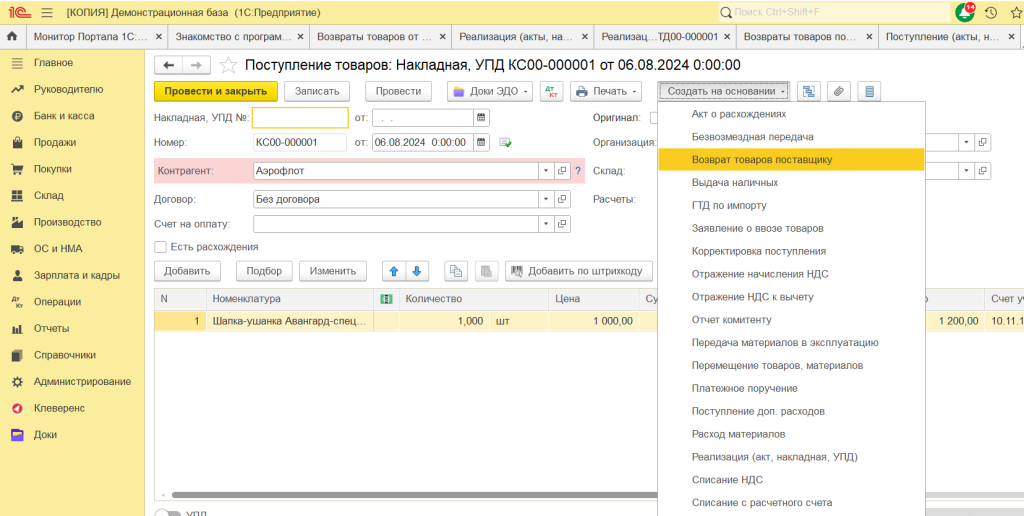Expand the Доки ЭДО dropdown

tap(490, 91)
